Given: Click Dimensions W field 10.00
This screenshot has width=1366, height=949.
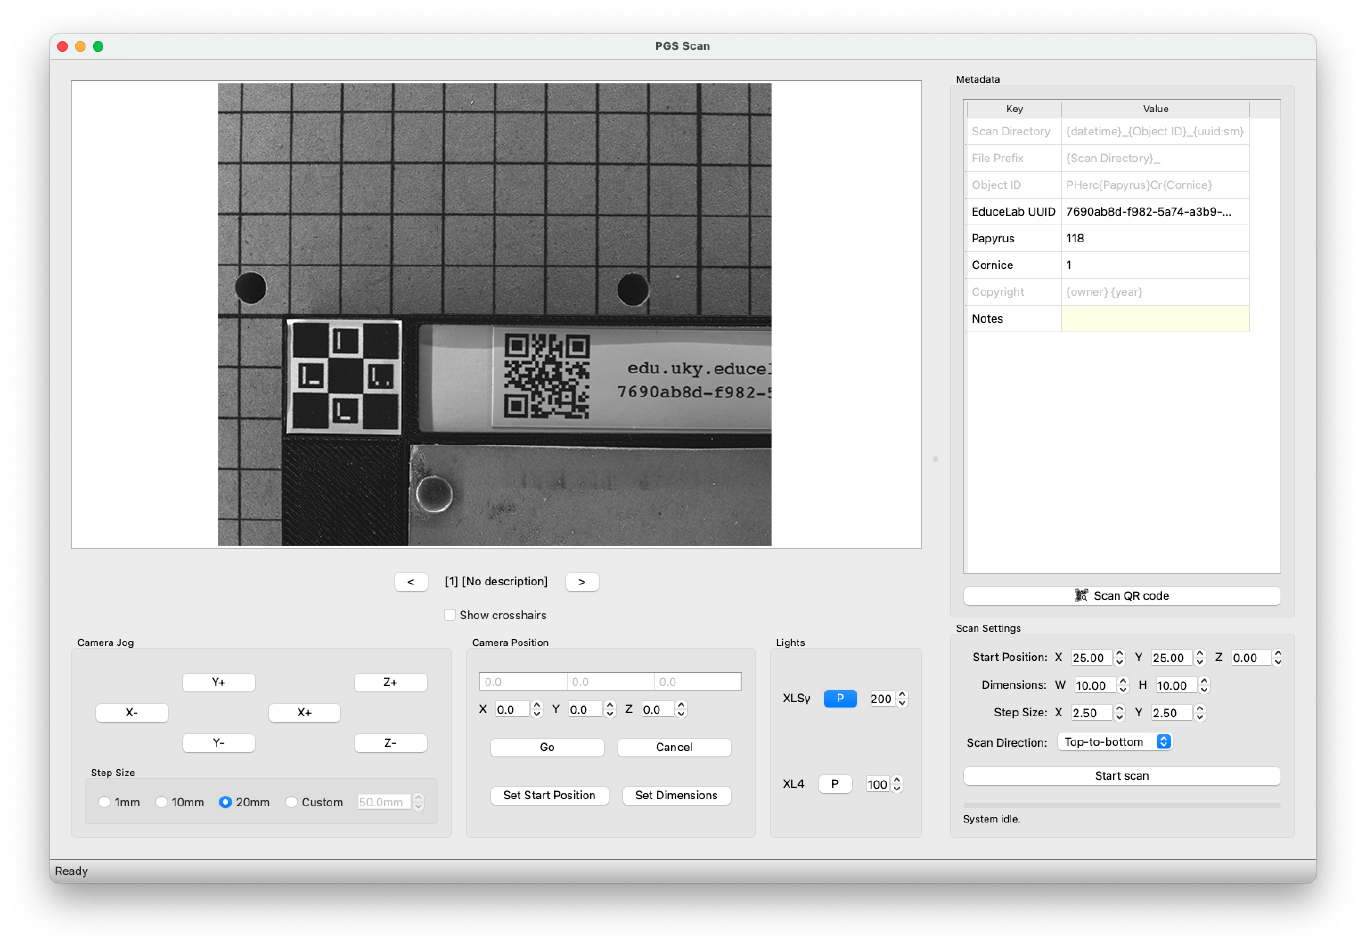Looking at the screenshot, I should pos(1095,686).
